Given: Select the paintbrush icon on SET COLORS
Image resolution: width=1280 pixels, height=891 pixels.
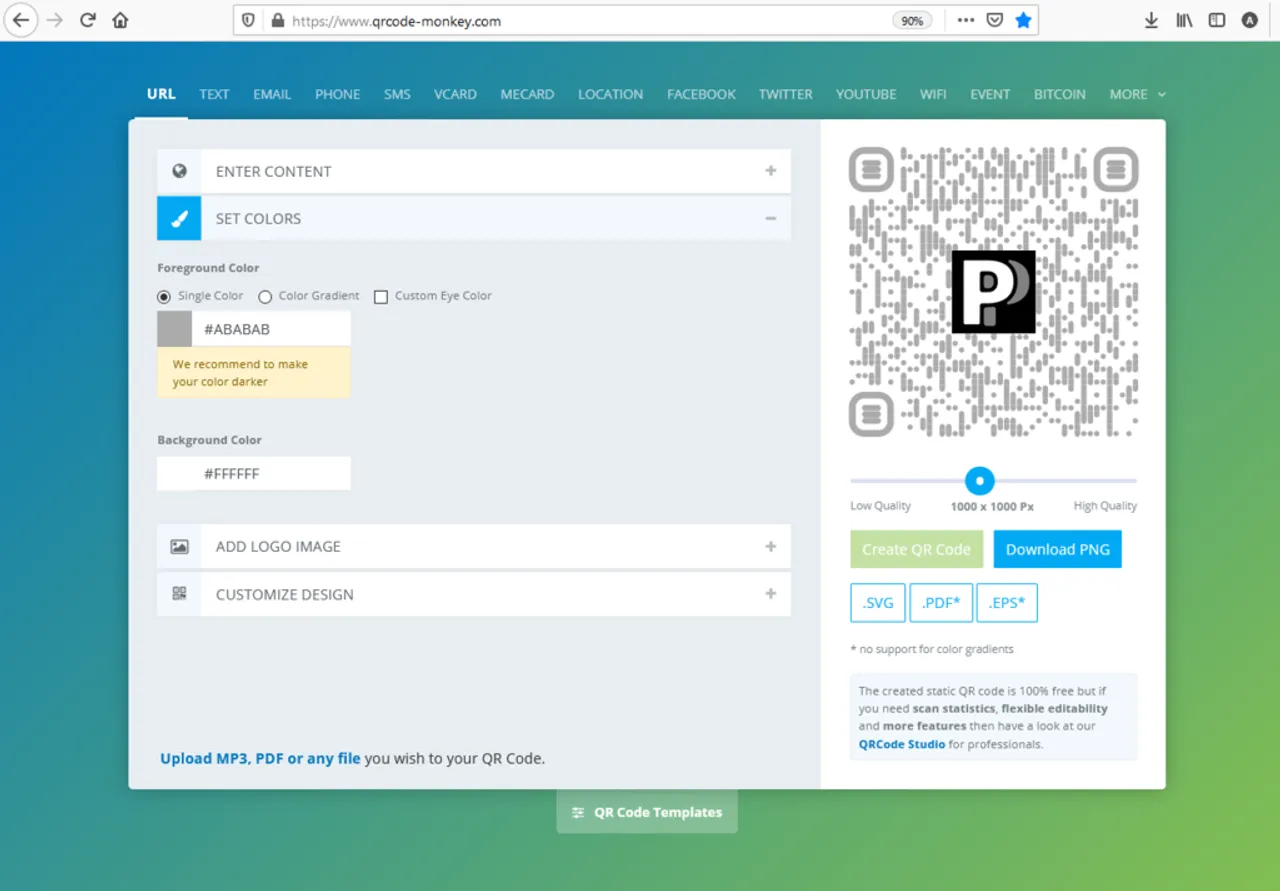Looking at the screenshot, I should click(x=179, y=218).
